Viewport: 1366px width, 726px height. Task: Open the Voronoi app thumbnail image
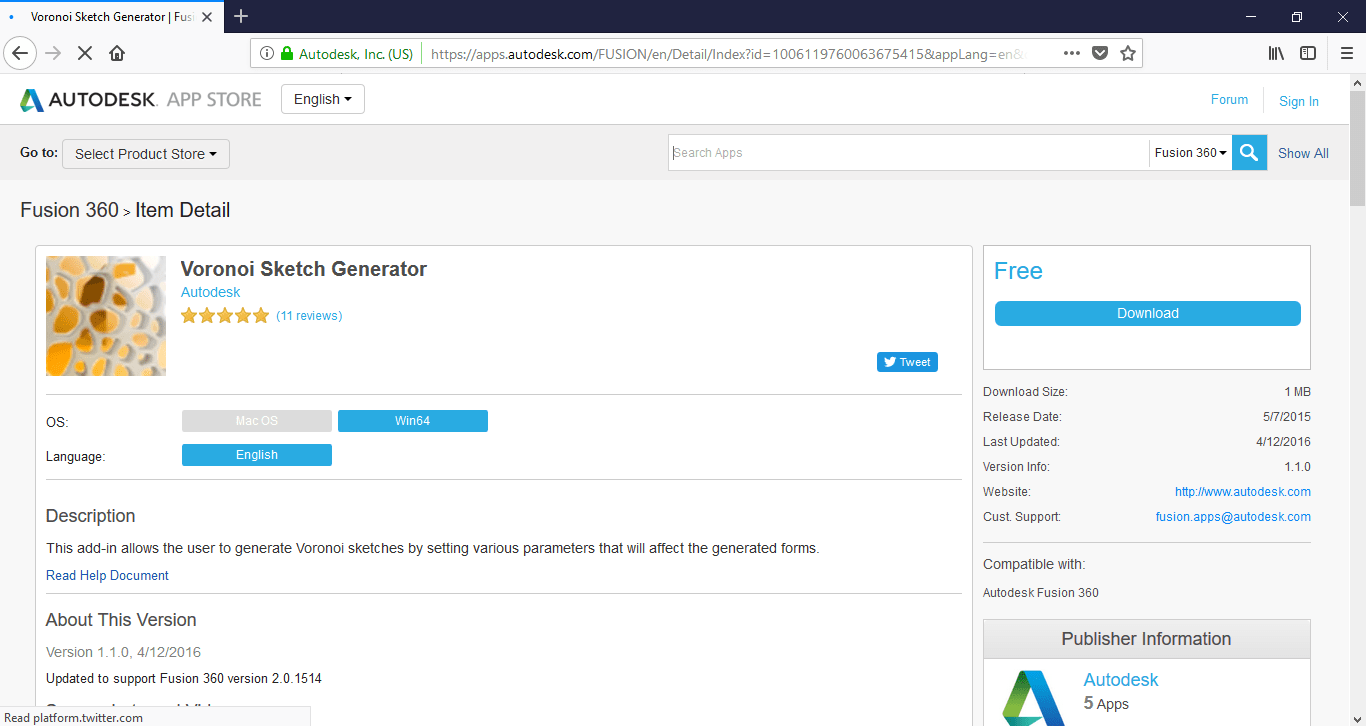coord(106,316)
